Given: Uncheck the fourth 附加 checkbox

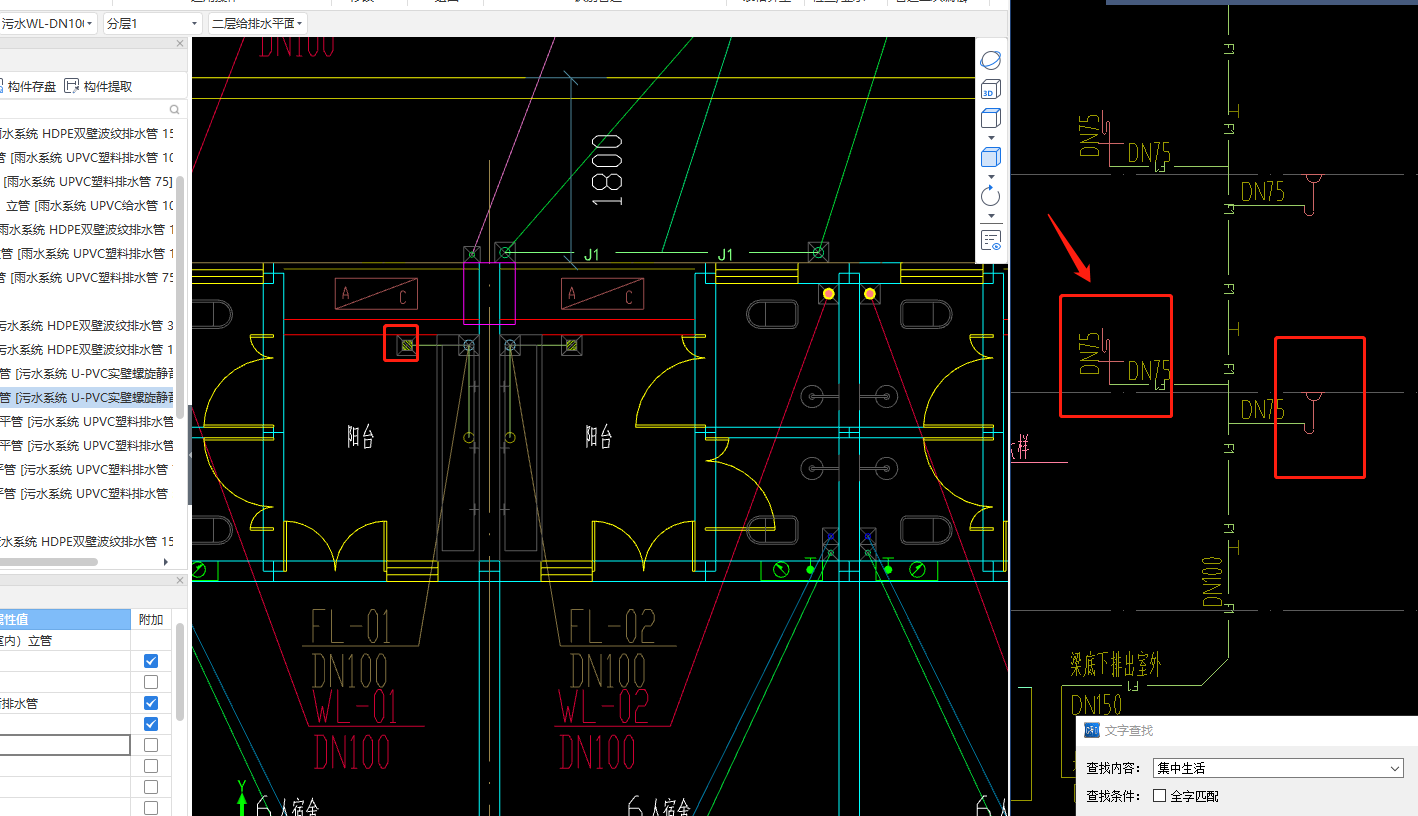Looking at the screenshot, I should tap(151, 724).
